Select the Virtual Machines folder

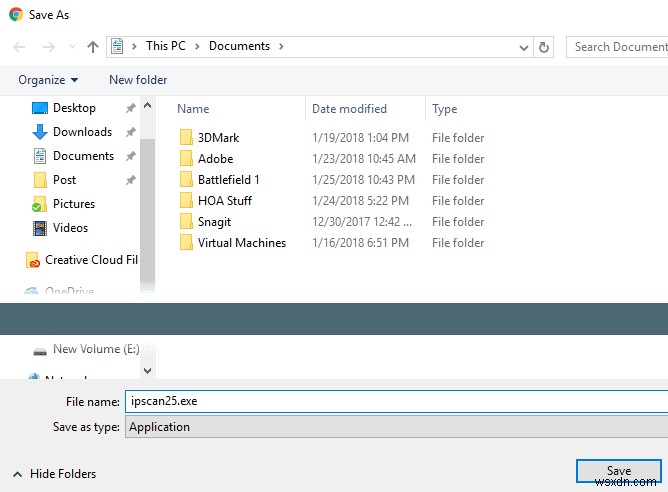pyautogui.click(x=241, y=243)
